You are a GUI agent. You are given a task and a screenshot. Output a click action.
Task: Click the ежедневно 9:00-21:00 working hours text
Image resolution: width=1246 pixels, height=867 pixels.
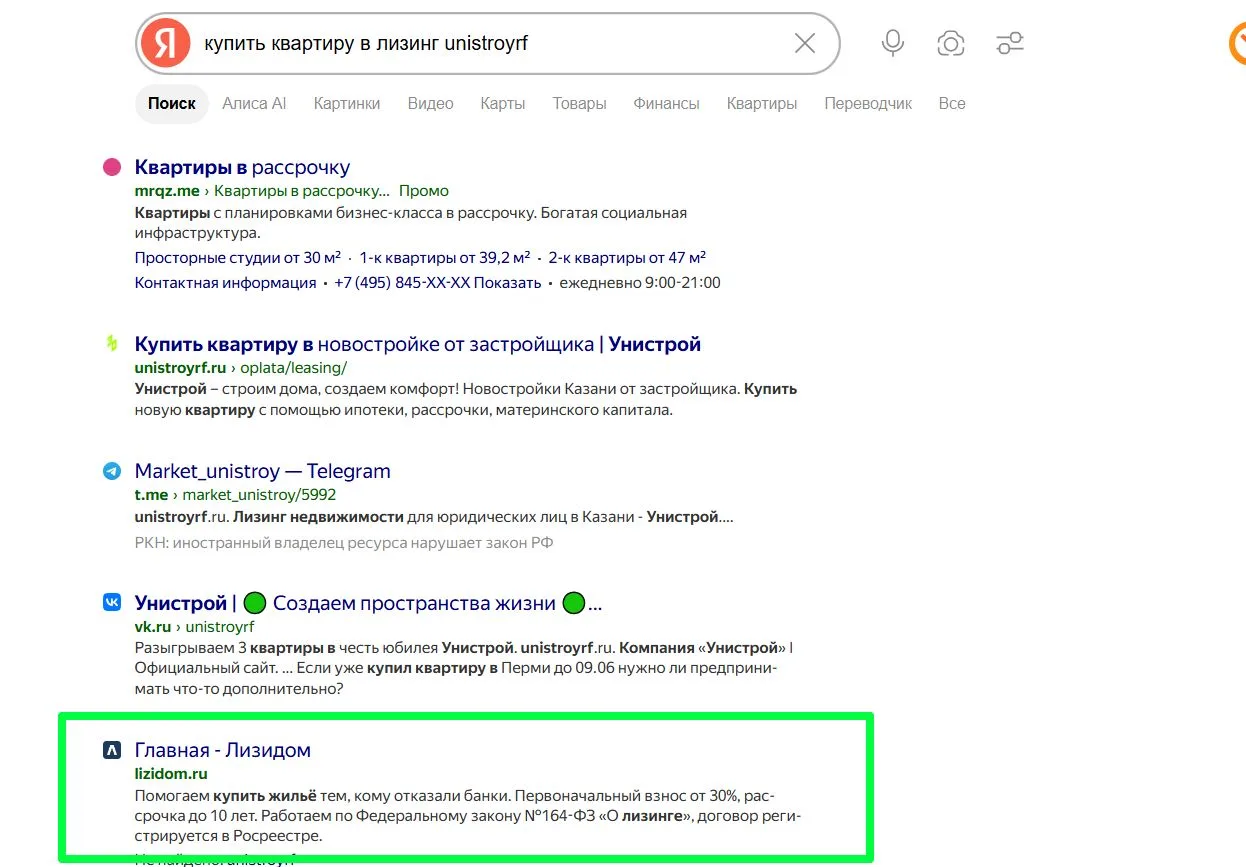(640, 283)
